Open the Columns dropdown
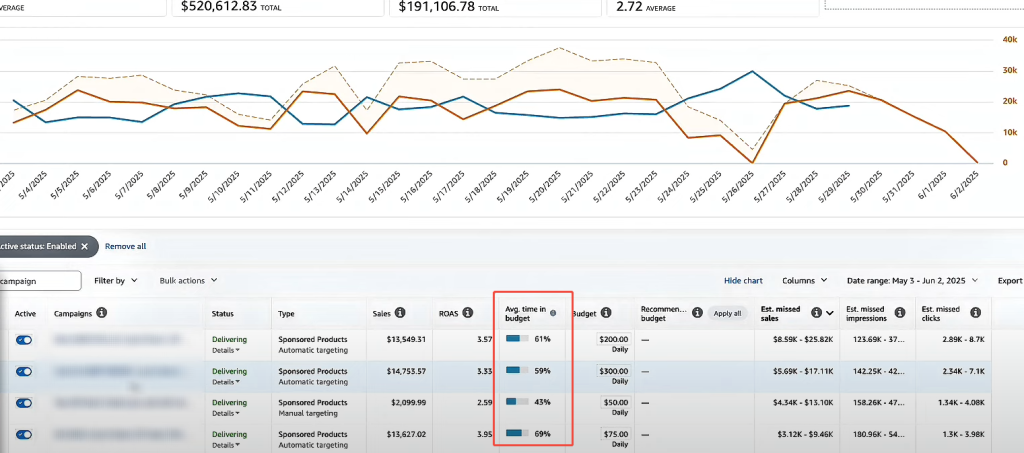The height and width of the screenshot is (453, 1024). click(x=804, y=281)
